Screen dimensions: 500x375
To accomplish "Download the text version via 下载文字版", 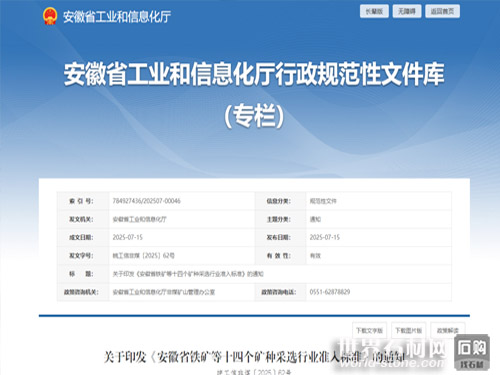I will pos(369,330).
